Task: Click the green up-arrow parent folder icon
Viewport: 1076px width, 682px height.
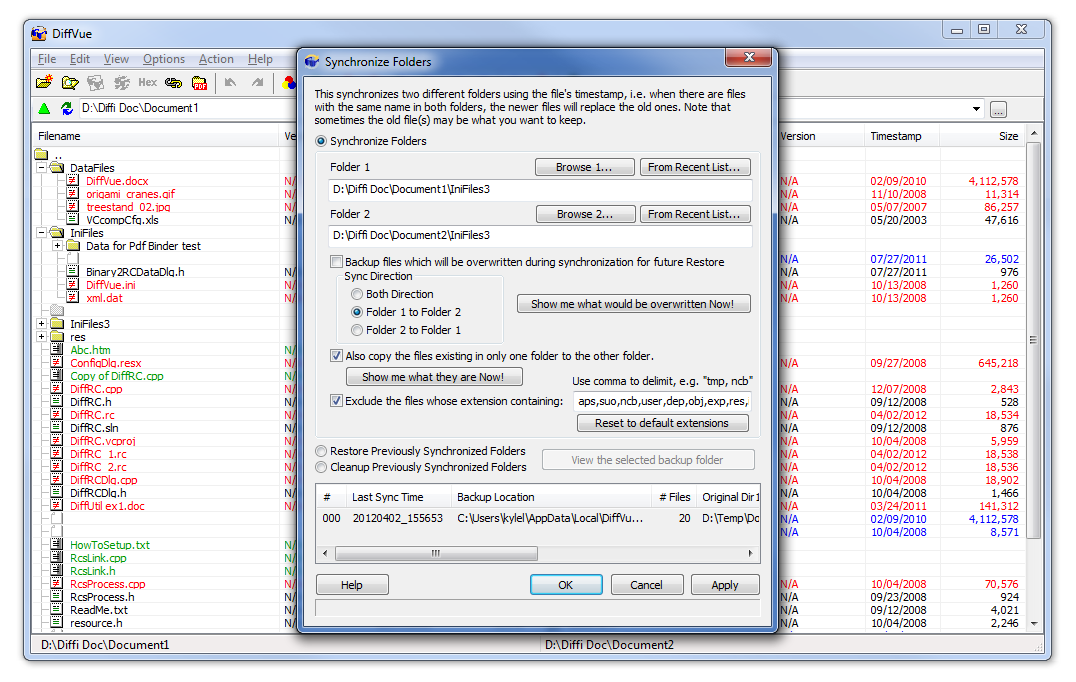Action: (44, 108)
